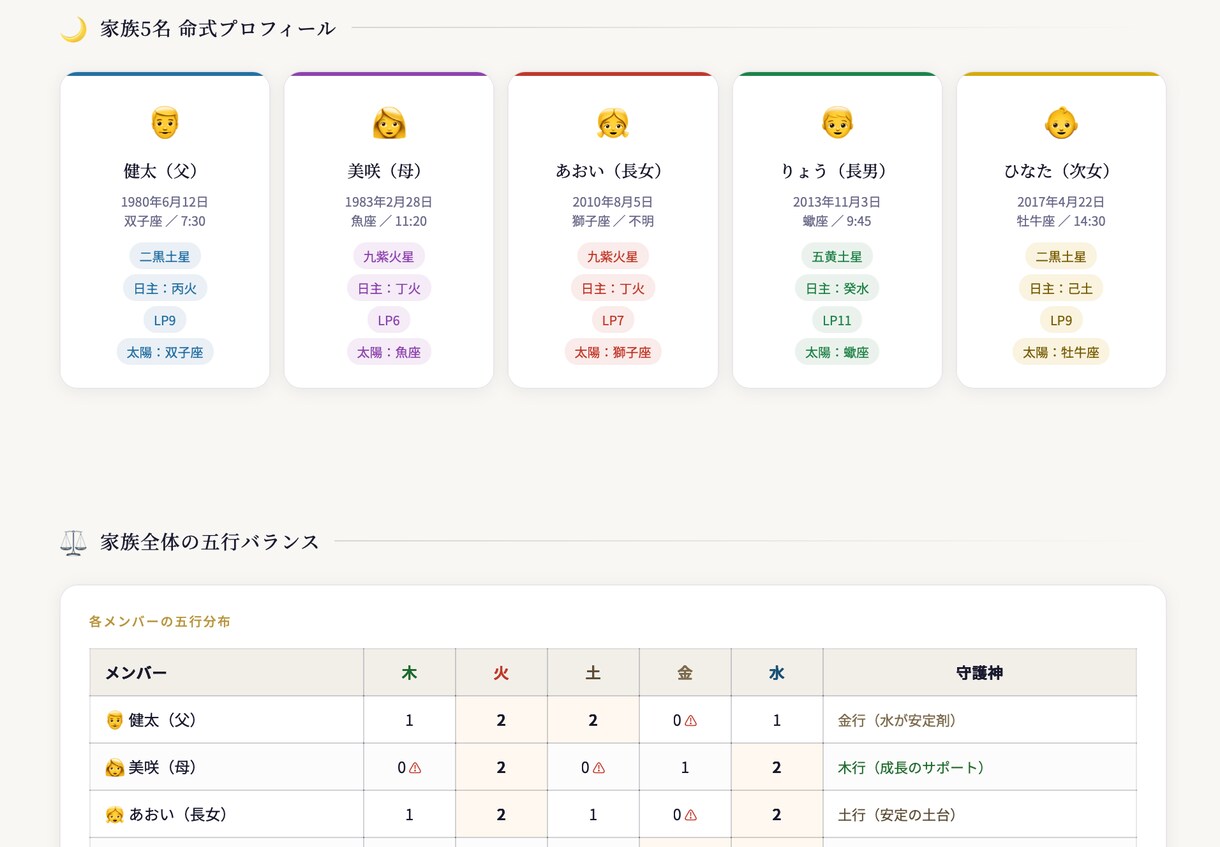
Task: Click あおい（長女）avatar emoji on card
Action: coord(613,123)
